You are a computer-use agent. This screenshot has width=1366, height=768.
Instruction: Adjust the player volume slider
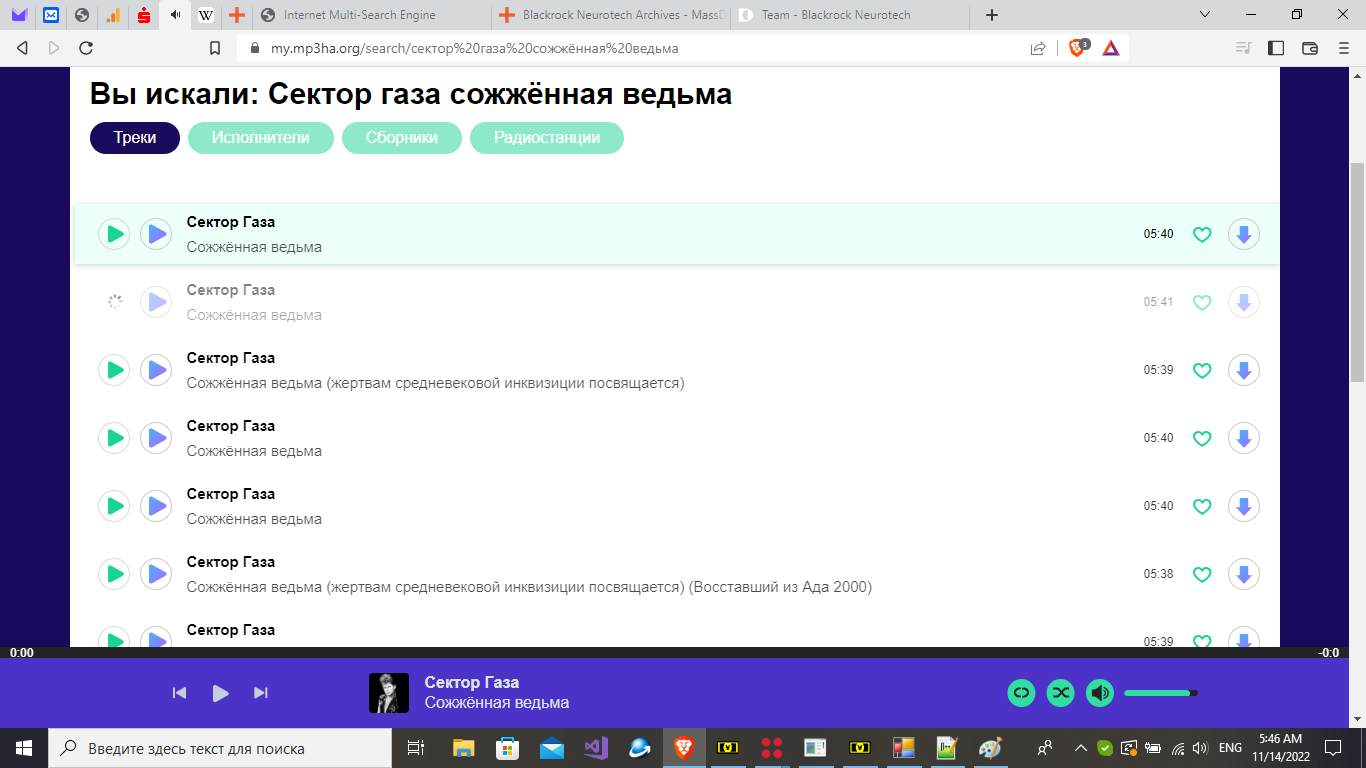[x=1161, y=693]
